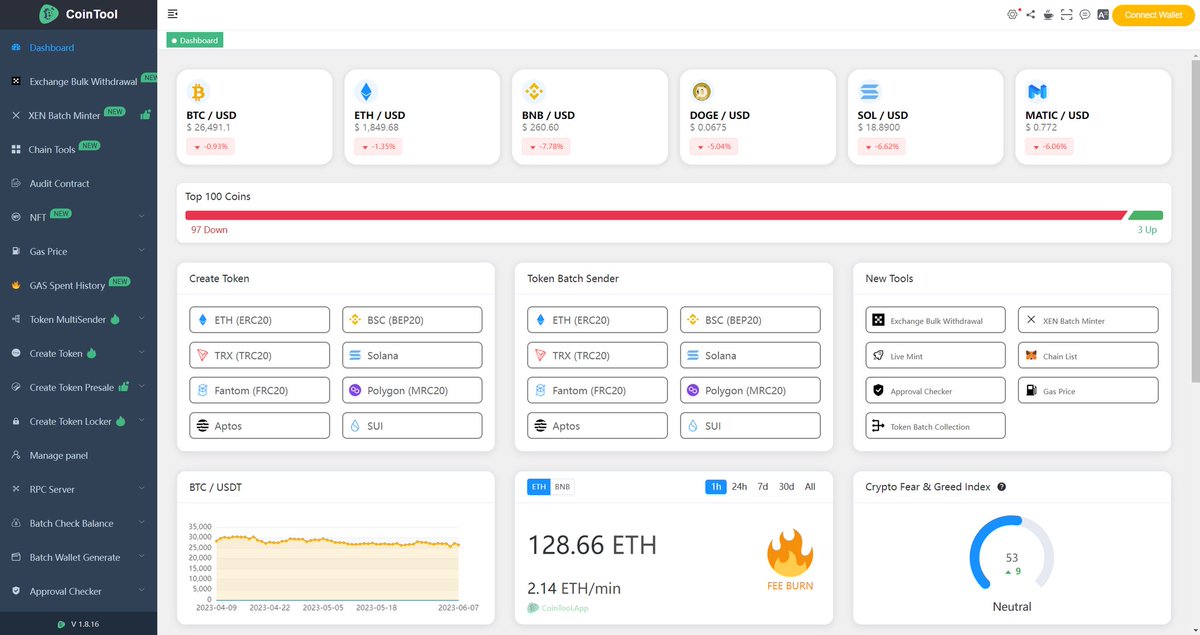Expand the Batch Wallet Generate sidebar menu

tap(78, 558)
